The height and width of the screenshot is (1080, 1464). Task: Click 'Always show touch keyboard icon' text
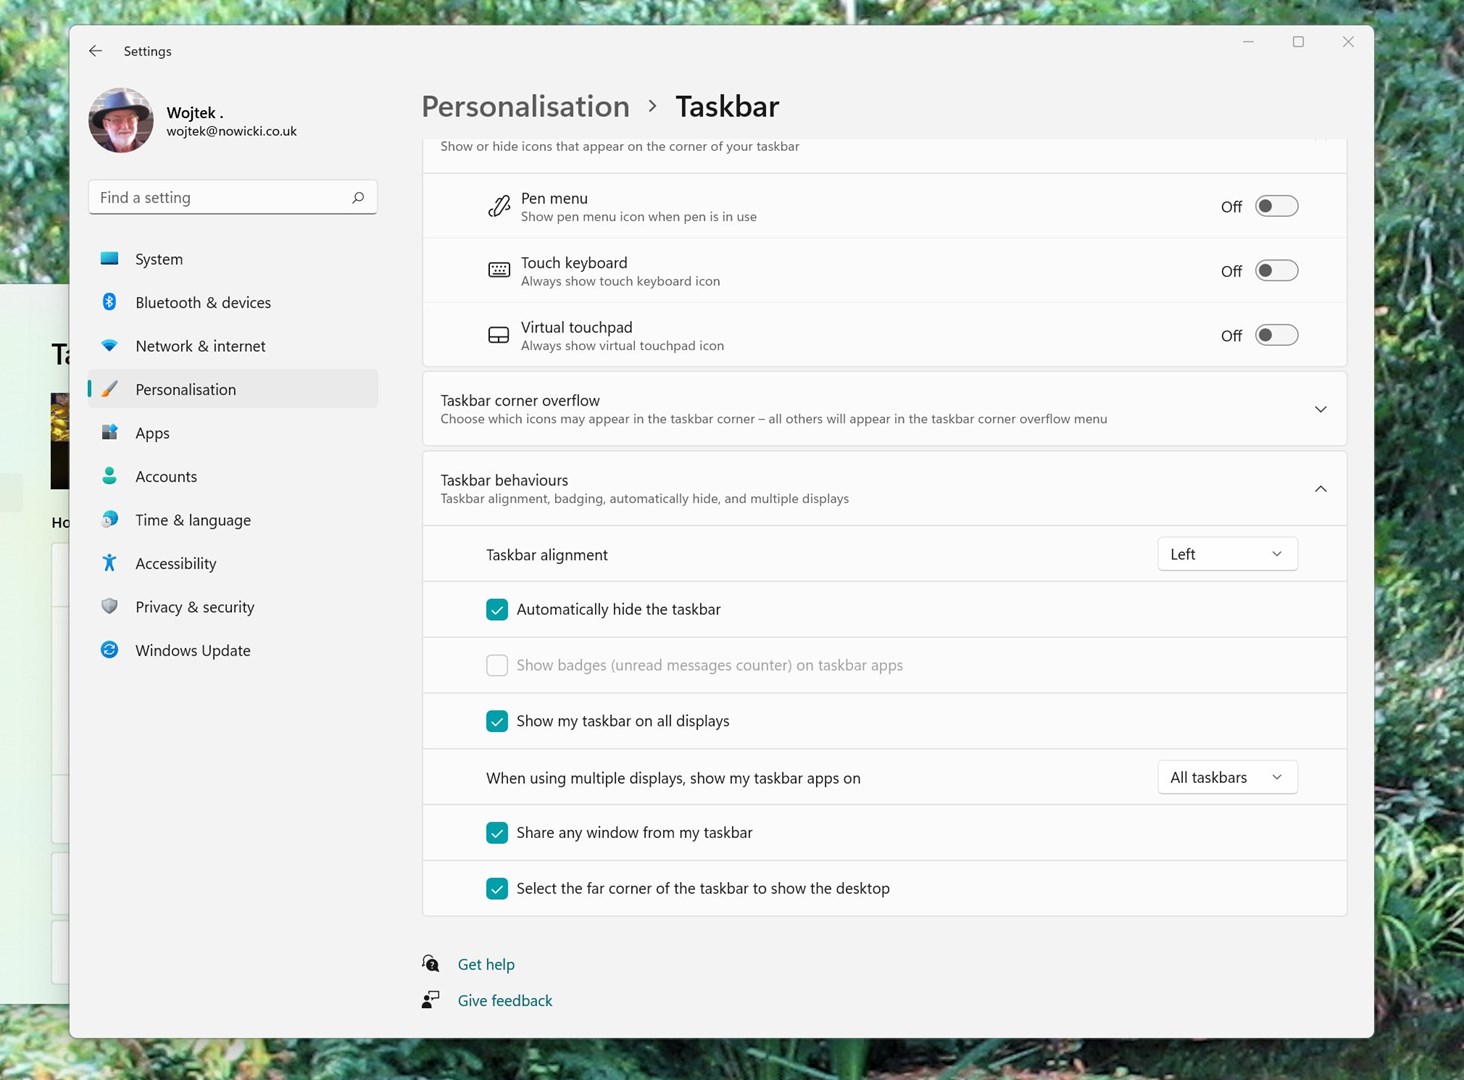tap(620, 281)
